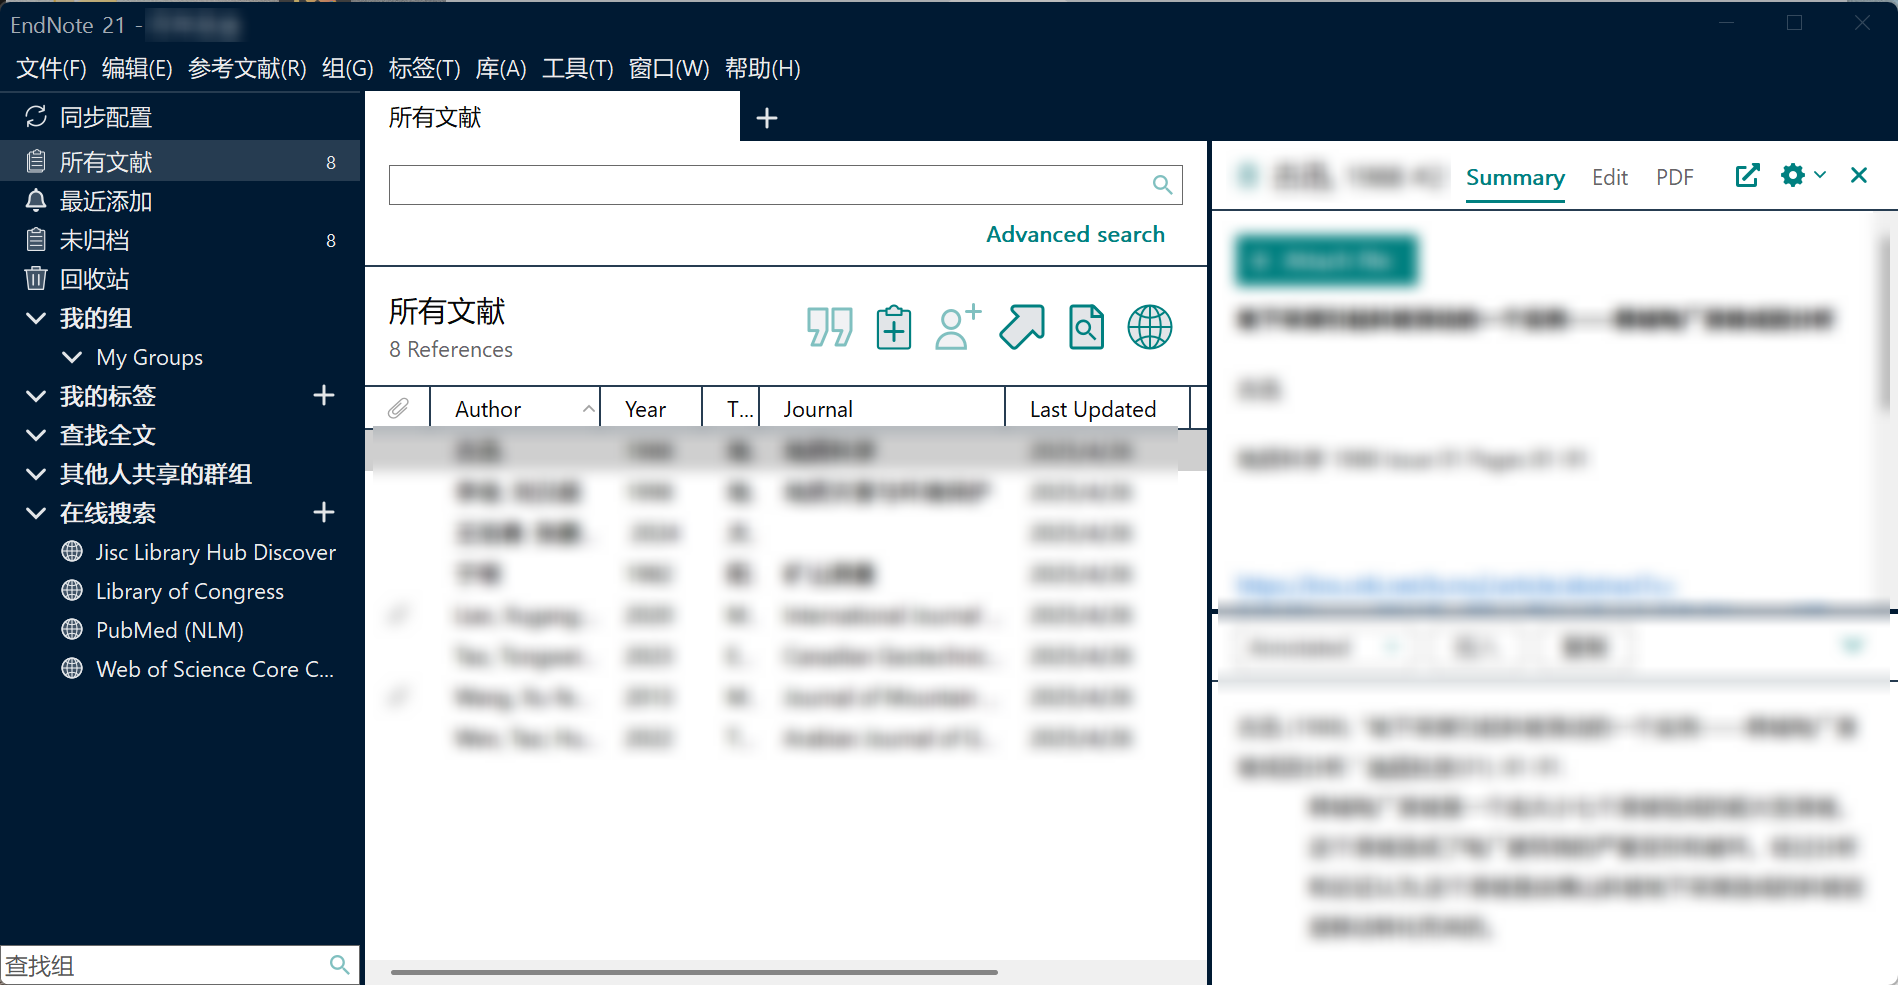
Task: Click the horizontal scrollbar under reference list
Action: [694, 971]
